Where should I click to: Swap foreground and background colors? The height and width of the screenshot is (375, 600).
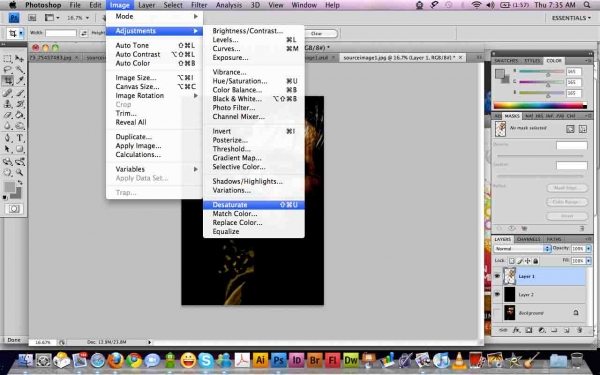pyautogui.click(x=20, y=183)
